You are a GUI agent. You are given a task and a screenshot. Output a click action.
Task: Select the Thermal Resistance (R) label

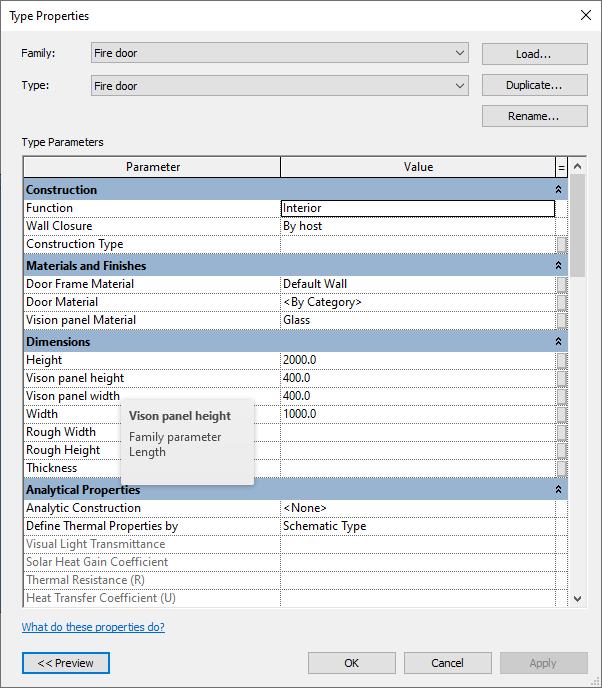[x=86, y=580]
